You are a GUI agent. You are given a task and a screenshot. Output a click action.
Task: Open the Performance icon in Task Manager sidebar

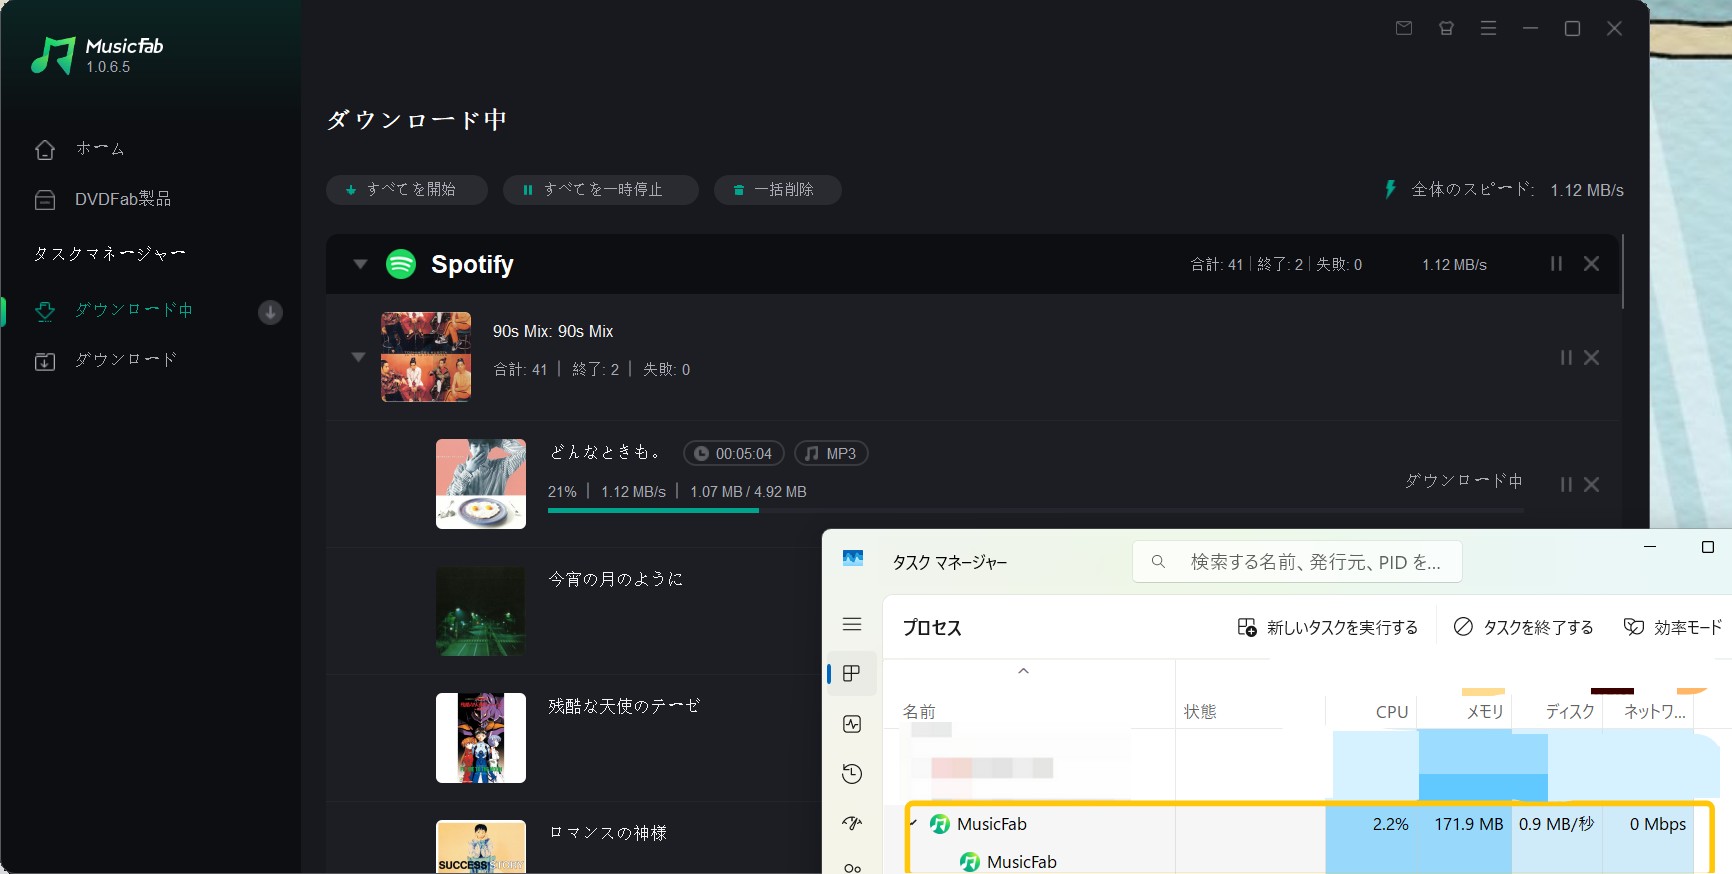tap(852, 724)
